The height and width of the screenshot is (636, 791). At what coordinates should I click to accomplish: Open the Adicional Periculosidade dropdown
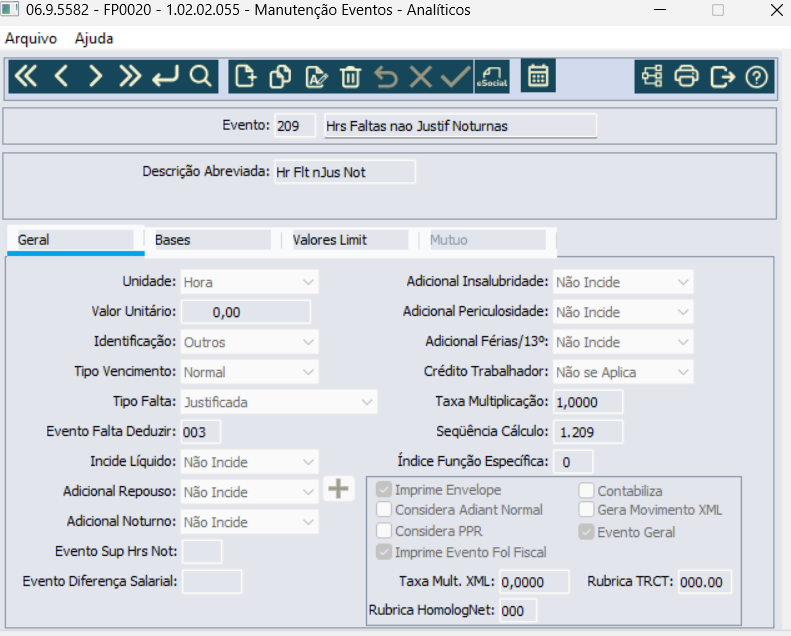click(x=623, y=312)
